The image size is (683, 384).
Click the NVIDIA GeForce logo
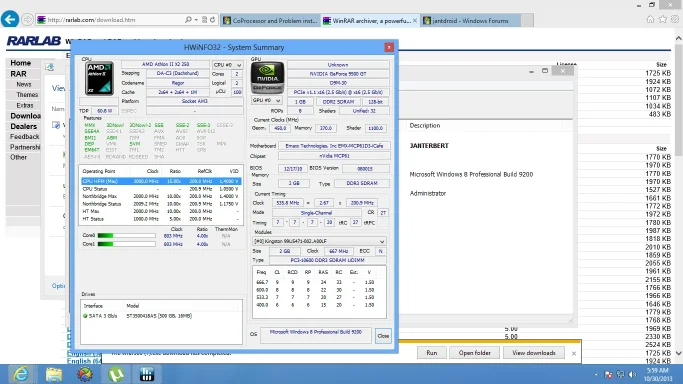[267, 77]
